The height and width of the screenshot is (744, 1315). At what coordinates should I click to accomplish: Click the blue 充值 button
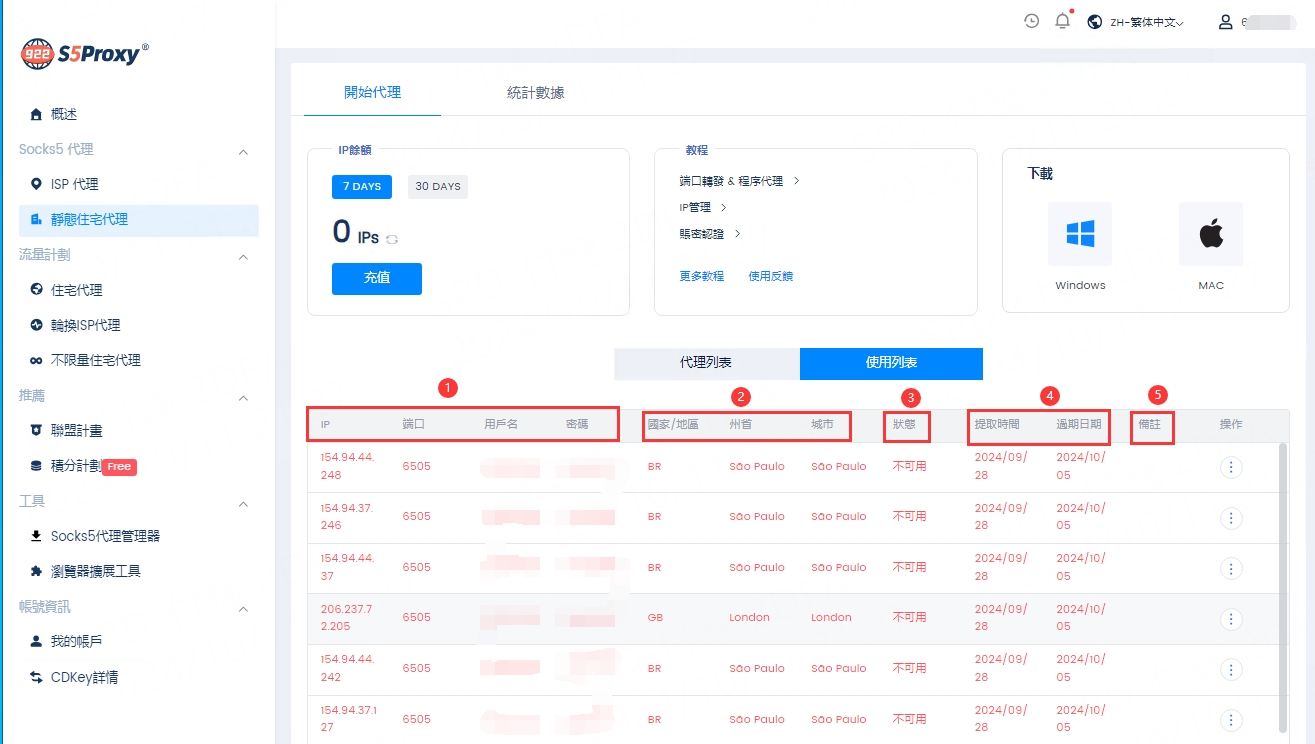377,279
